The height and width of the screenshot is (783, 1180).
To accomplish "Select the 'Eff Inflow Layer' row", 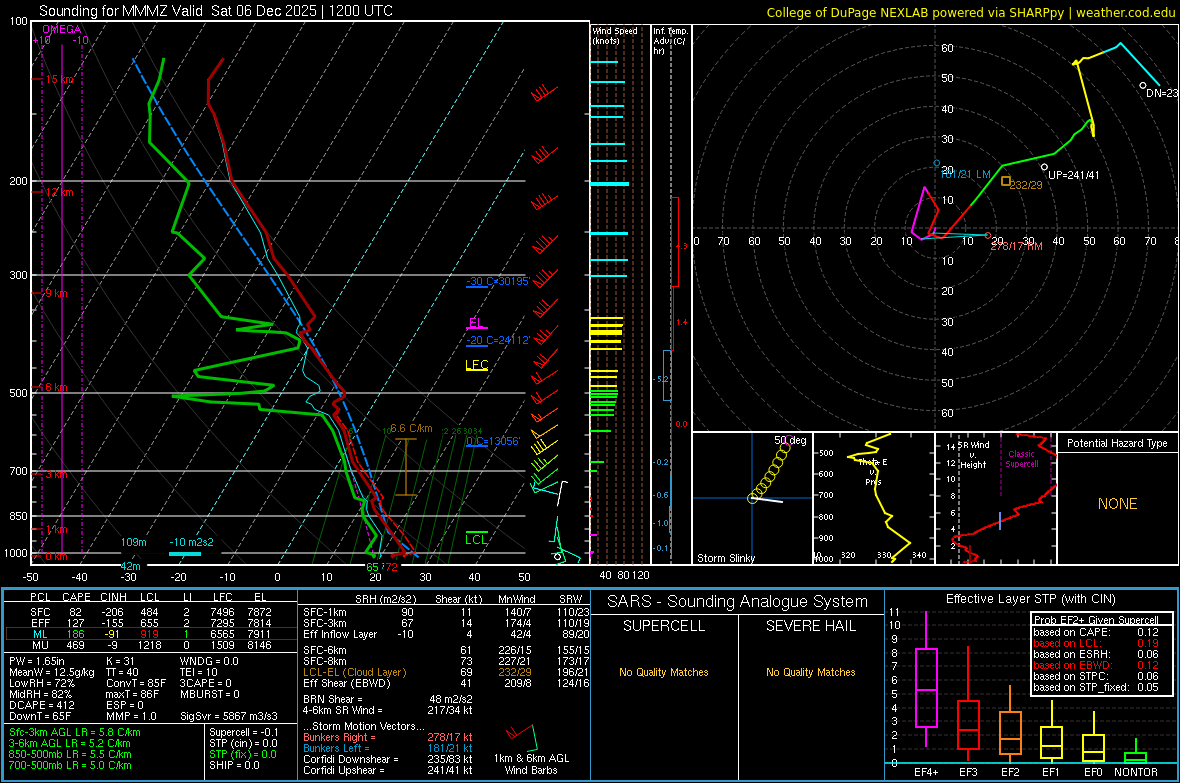I will 446,634.
